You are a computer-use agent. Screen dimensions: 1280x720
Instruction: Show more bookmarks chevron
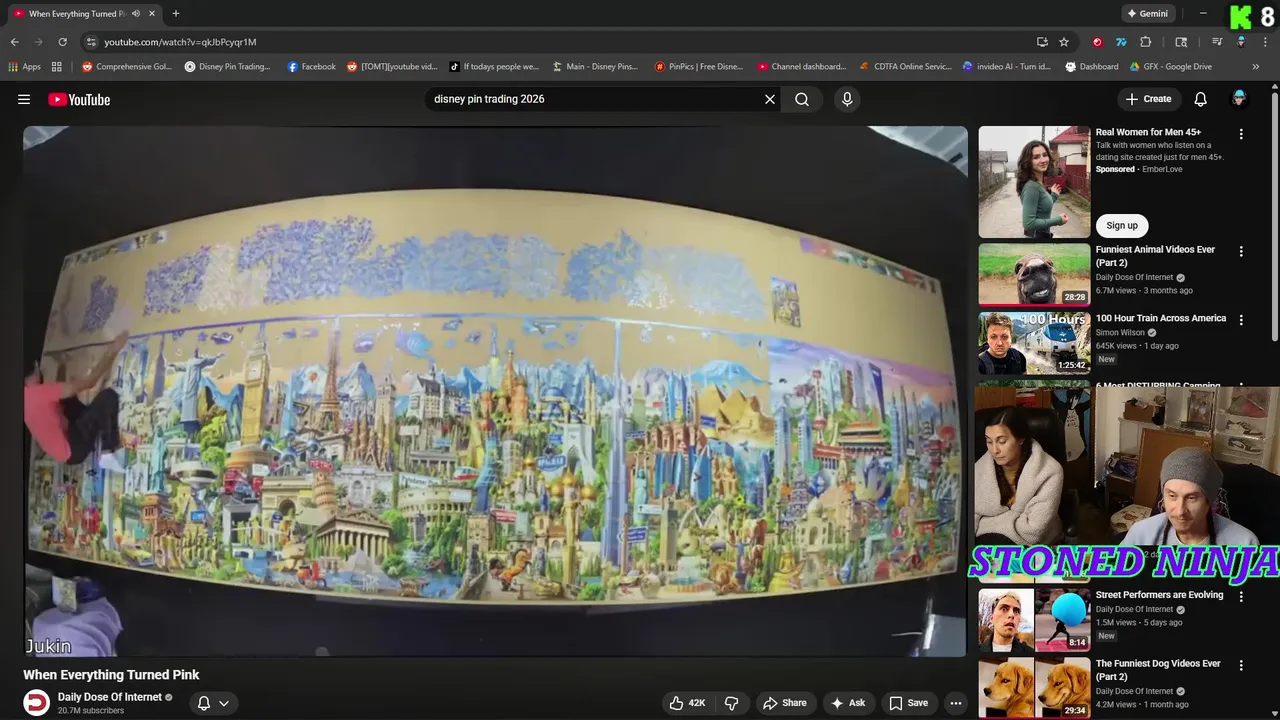click(1256, 67)
